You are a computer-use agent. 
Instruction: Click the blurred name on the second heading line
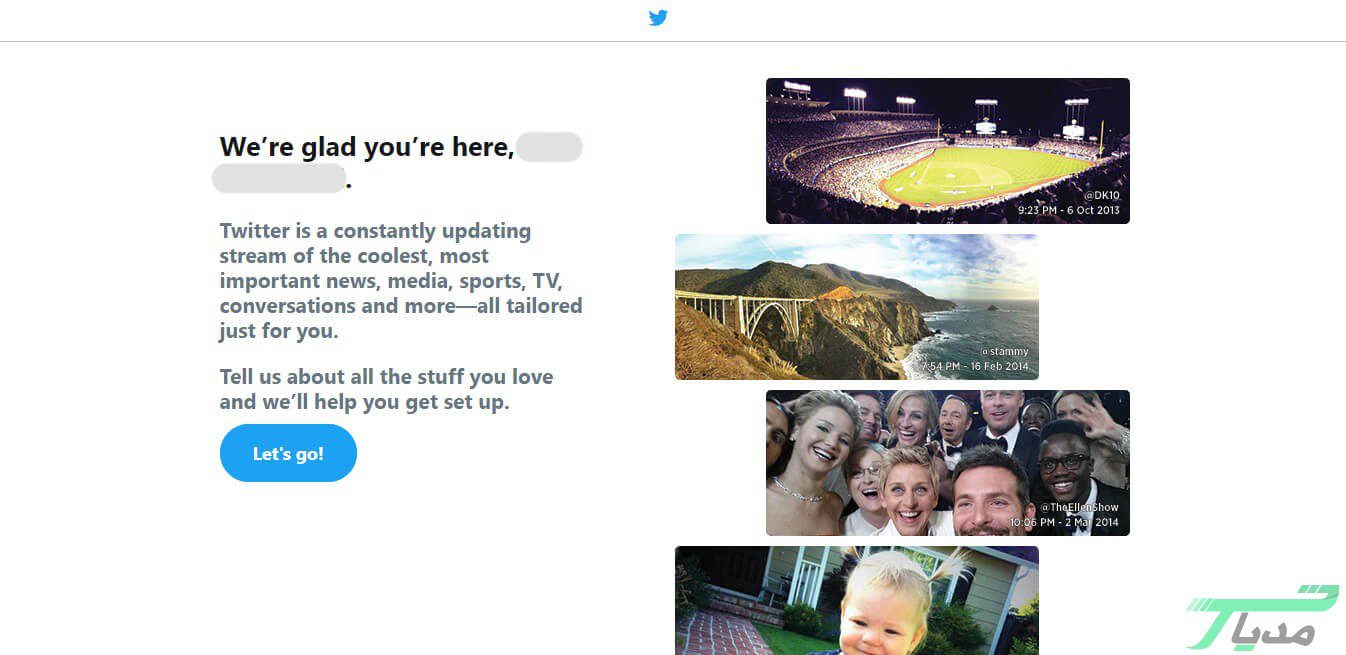pos(278,180)
